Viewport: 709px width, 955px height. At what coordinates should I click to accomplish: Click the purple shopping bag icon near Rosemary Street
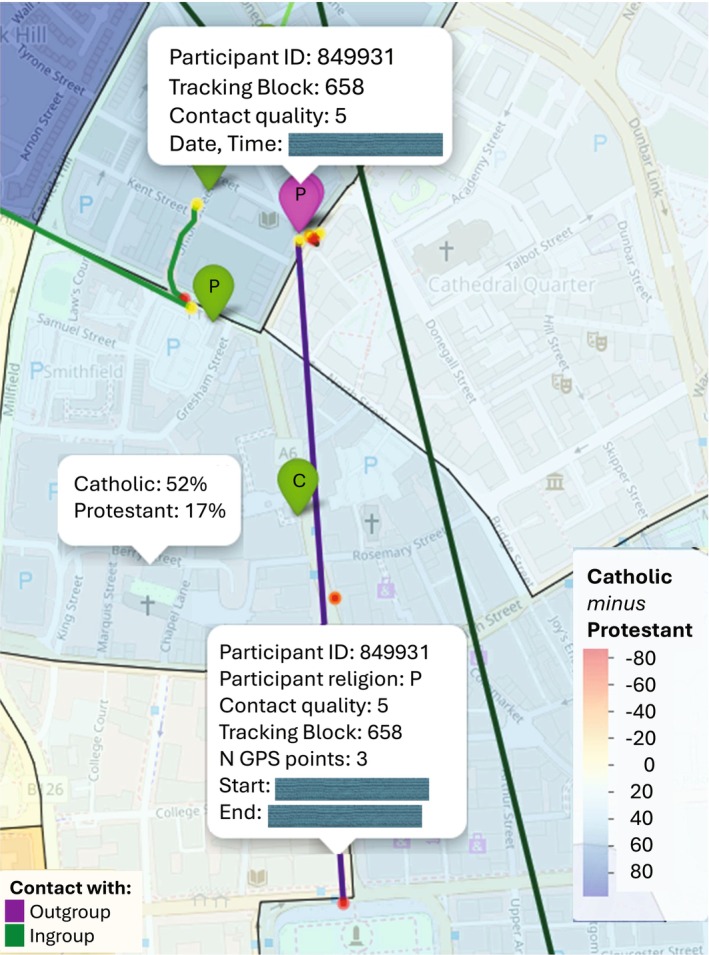[385, 588]
